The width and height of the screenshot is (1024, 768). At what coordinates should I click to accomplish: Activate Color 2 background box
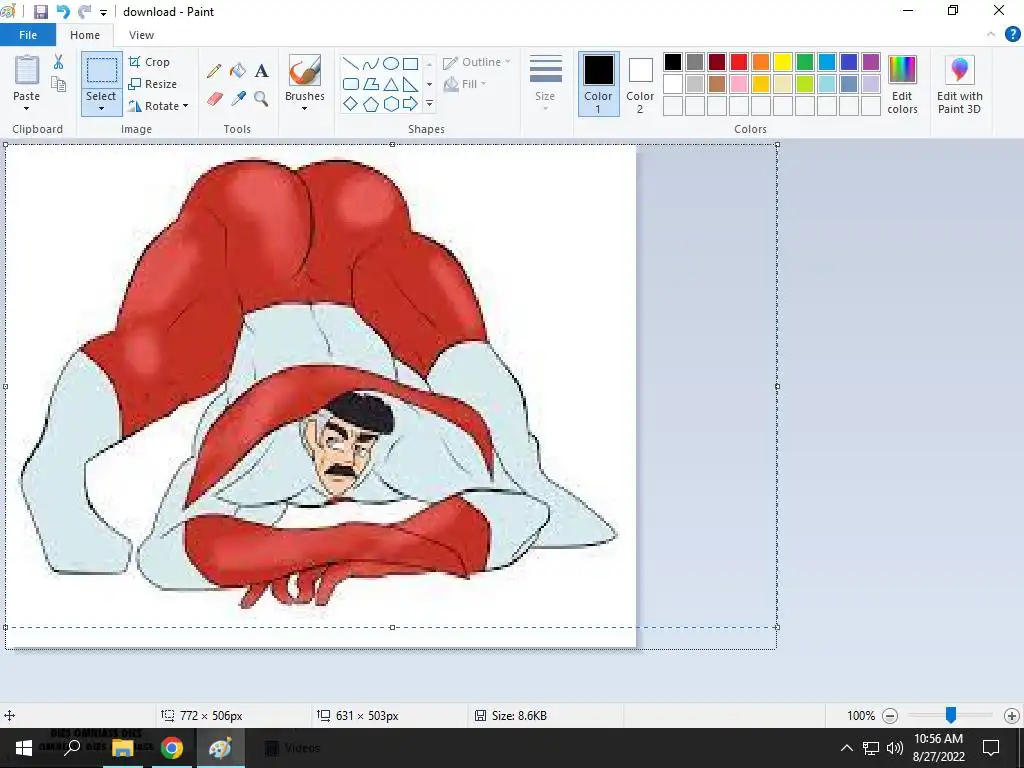pos(640,84)
